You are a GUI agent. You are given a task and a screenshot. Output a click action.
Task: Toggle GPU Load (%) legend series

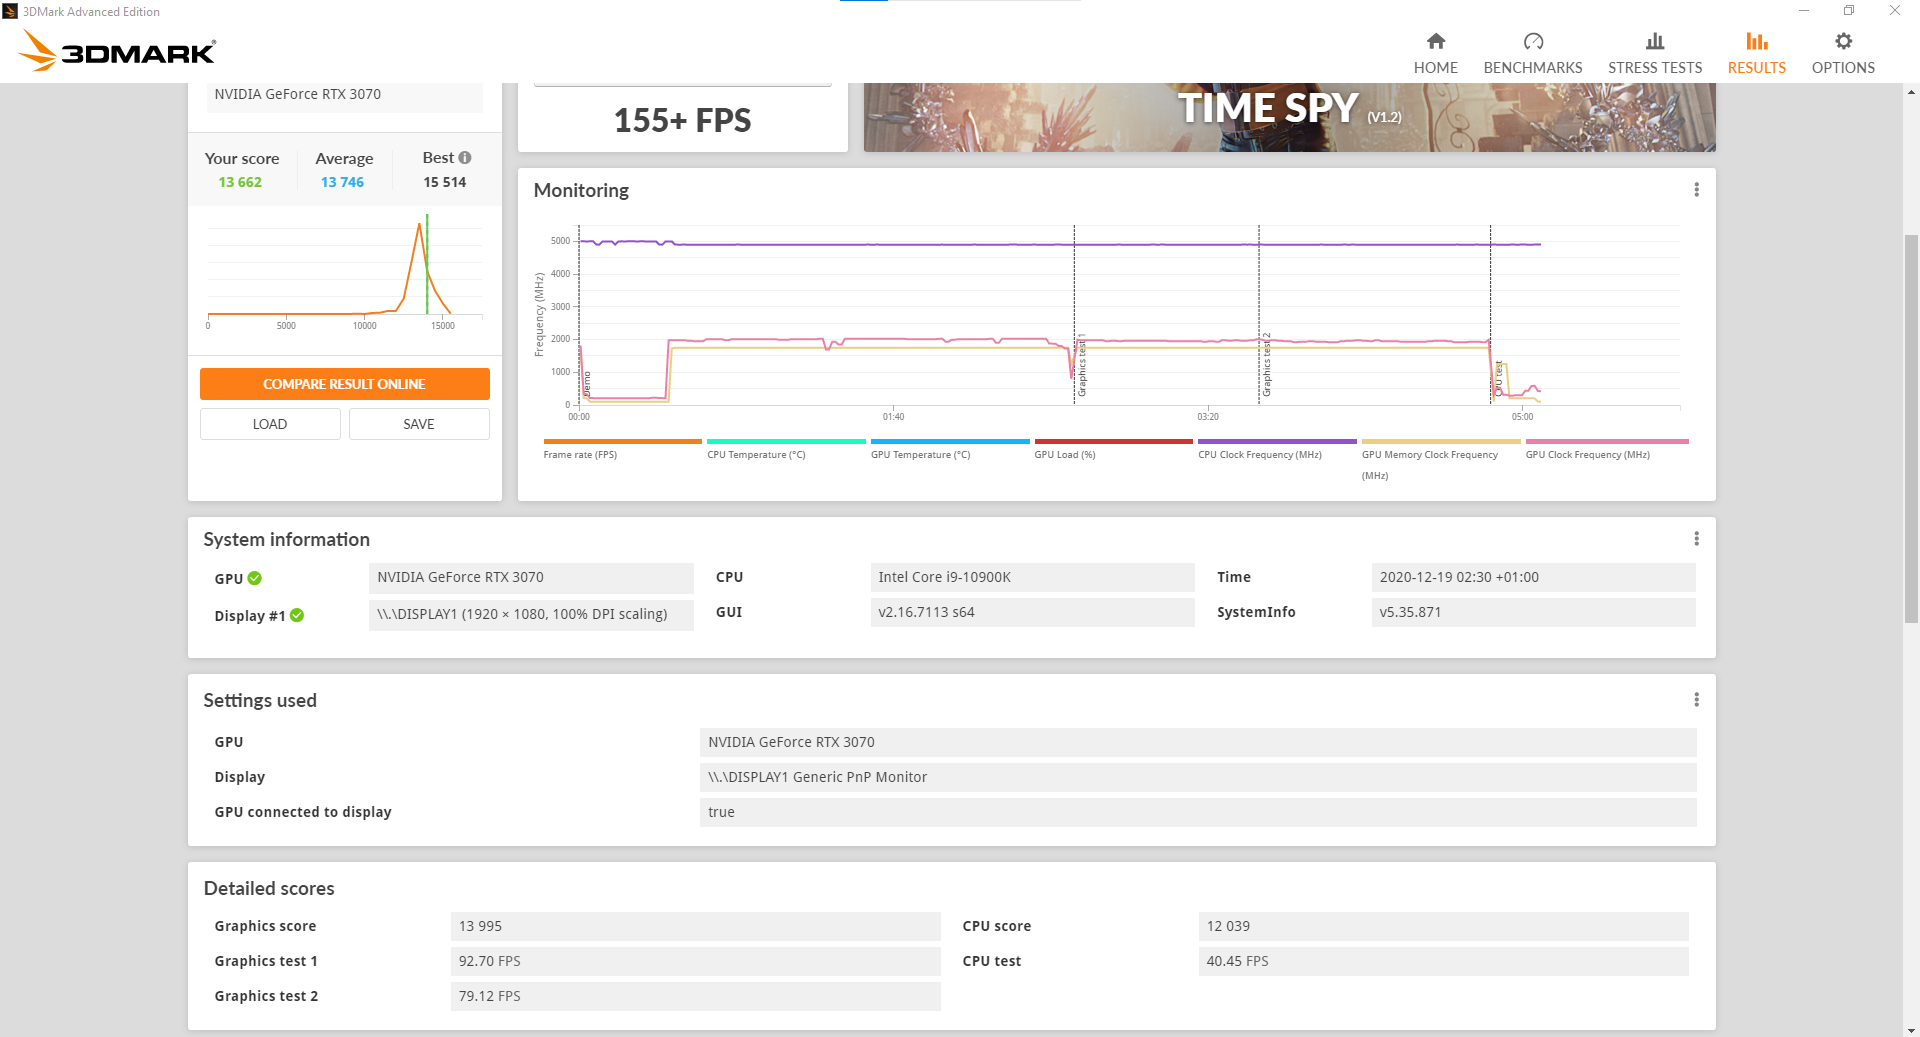click(1064, 454)
